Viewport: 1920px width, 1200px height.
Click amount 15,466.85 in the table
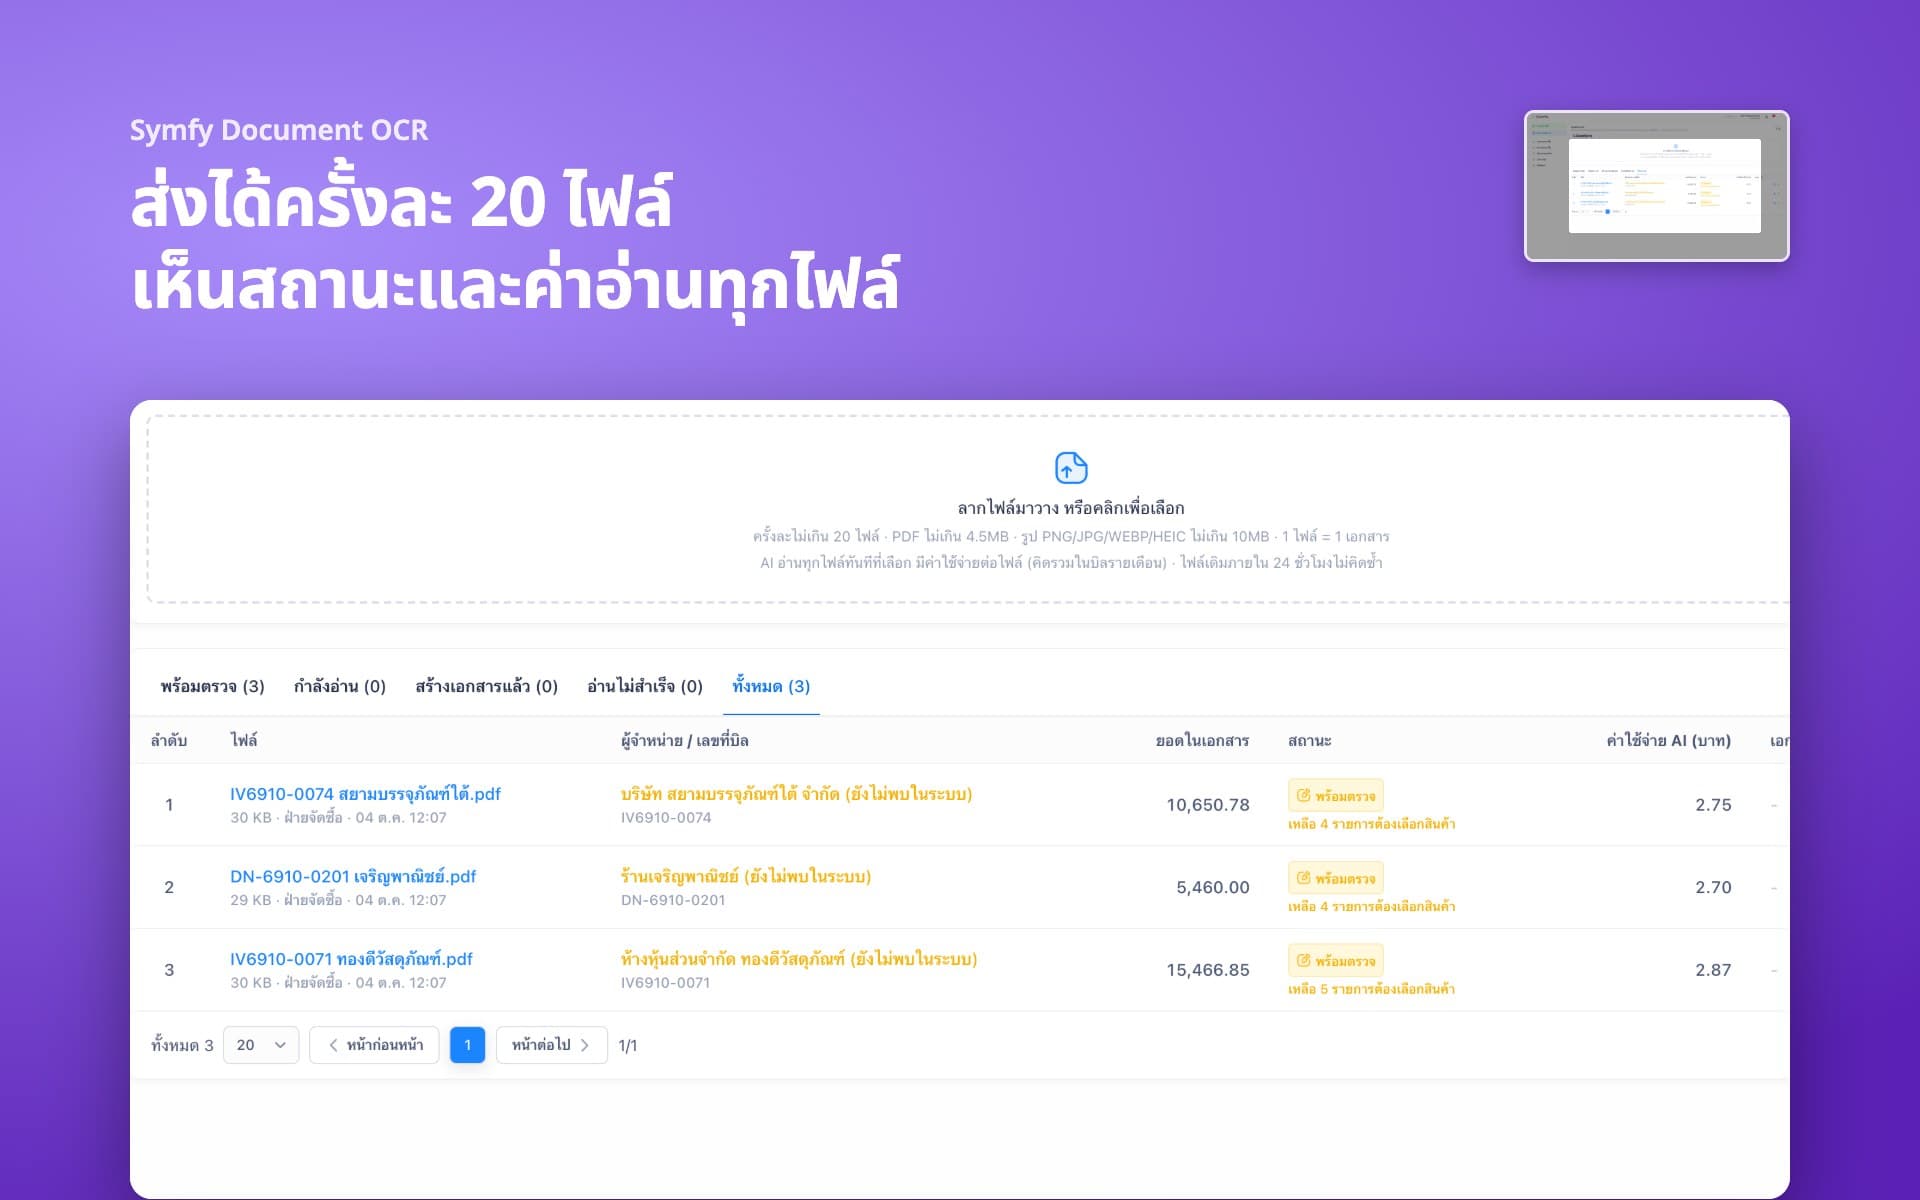point(1208,970)
